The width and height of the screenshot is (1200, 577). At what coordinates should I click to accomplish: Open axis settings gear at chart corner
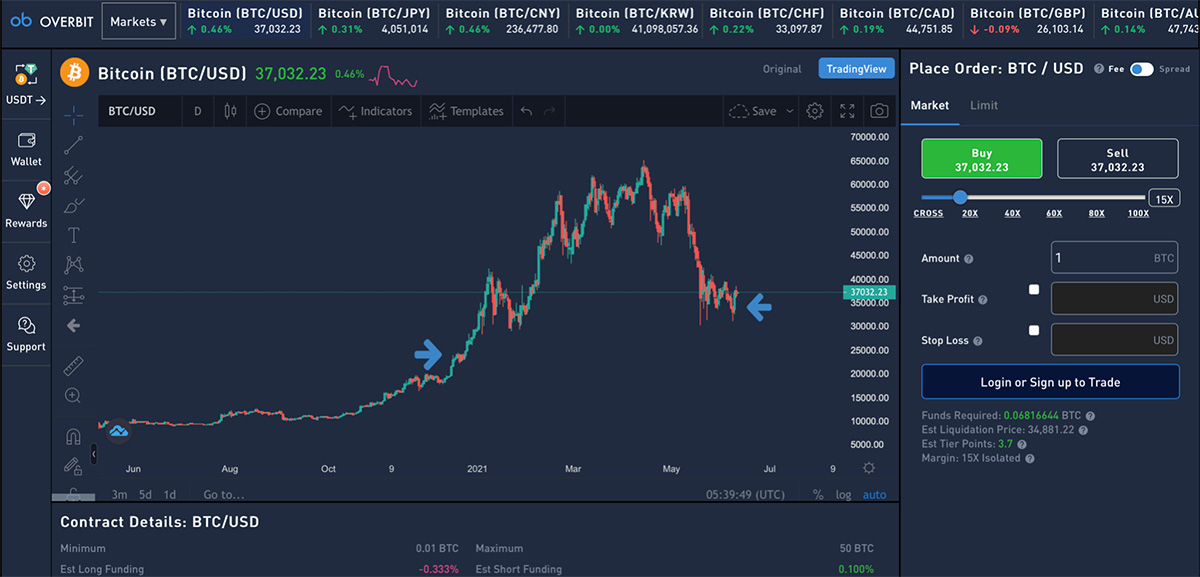(x=869, y=468)
